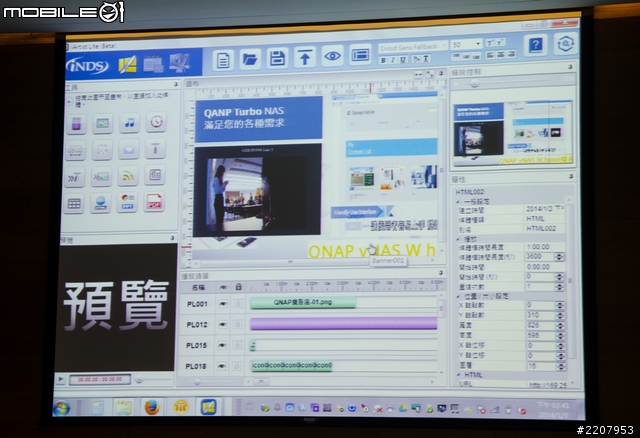Image resolution: width=640 pixels, height=438 pixels.
Task: Click the eye preview icon in top toolbar
Action: (332, 56)
